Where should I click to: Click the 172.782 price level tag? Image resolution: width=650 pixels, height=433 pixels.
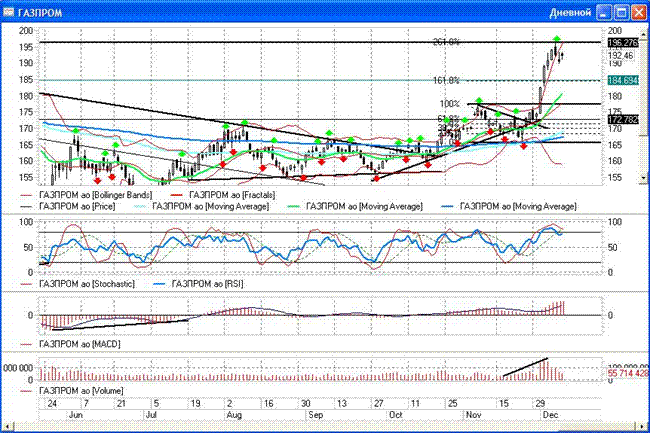(623, 120)
